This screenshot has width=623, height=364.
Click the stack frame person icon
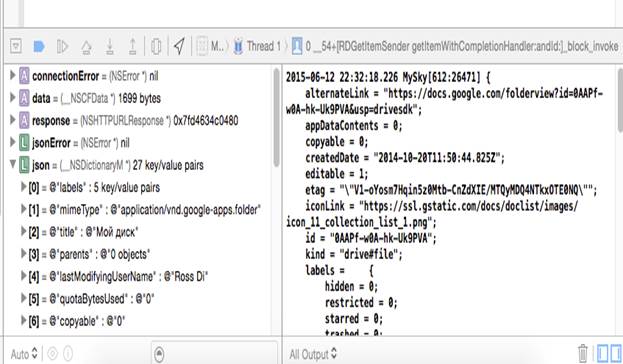pos(297,46)
